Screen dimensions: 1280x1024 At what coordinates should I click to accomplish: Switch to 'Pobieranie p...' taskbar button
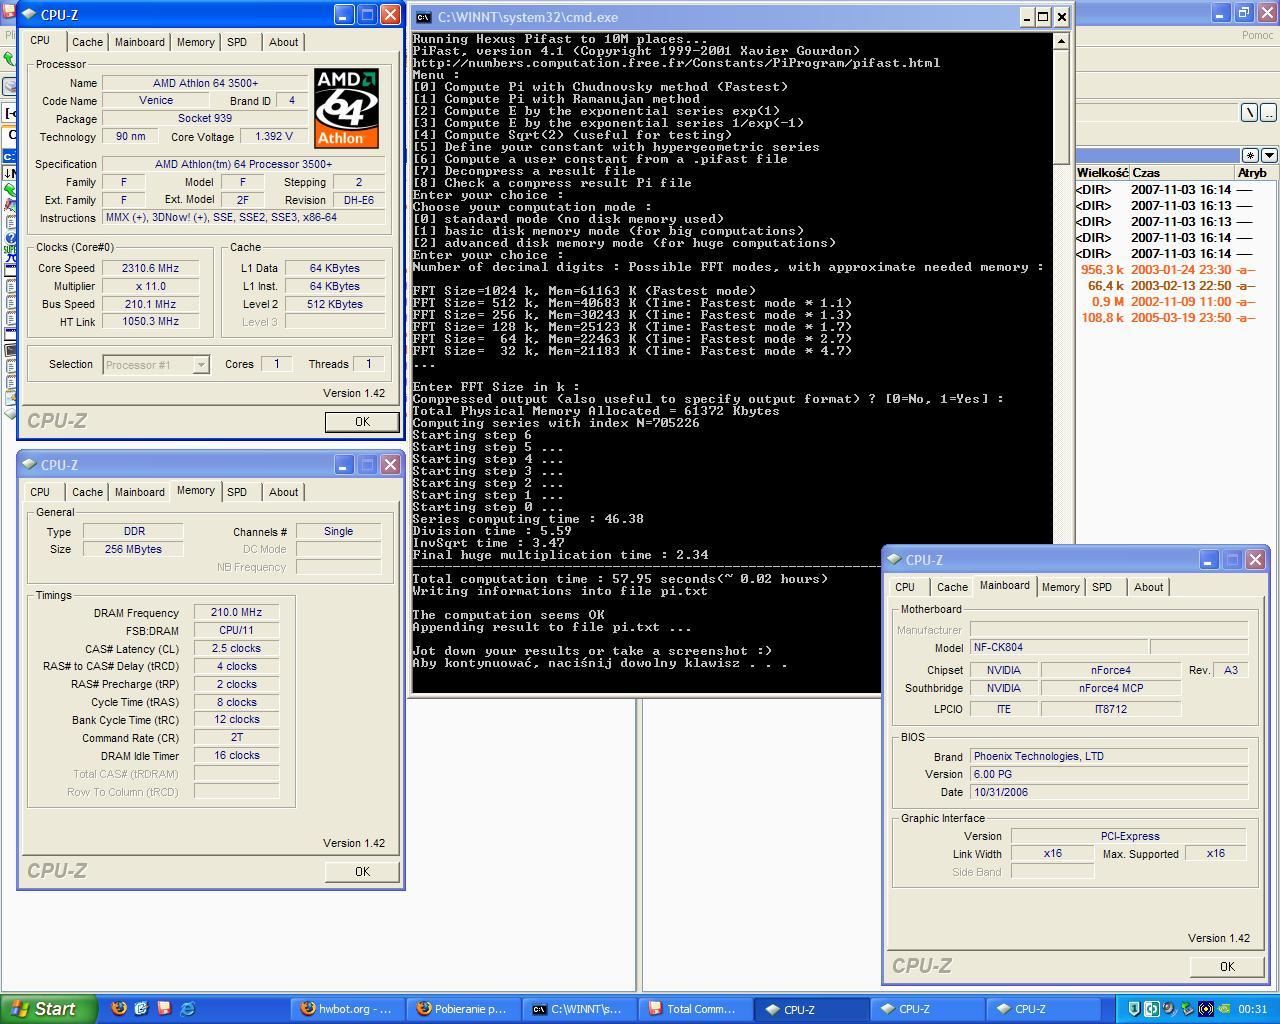(464, 1009)
